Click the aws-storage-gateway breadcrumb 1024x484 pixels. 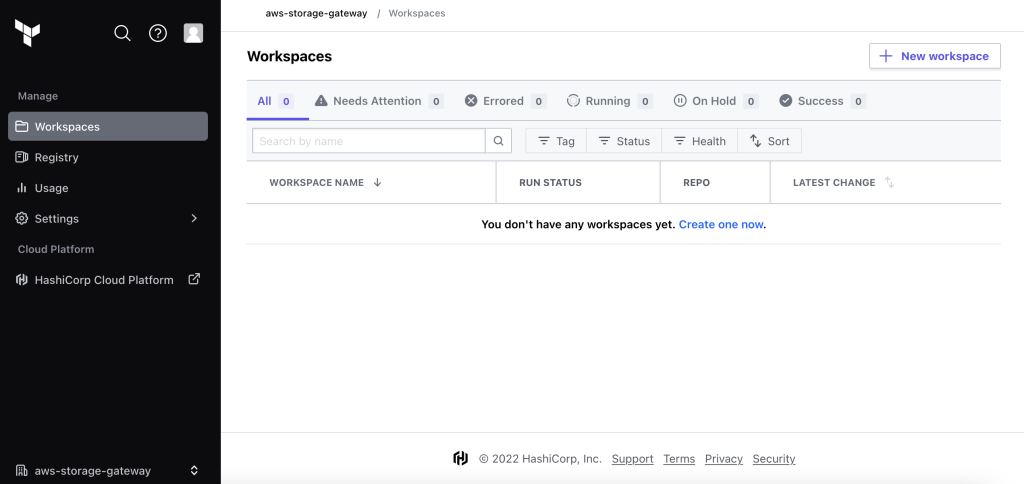pos(316,13)
